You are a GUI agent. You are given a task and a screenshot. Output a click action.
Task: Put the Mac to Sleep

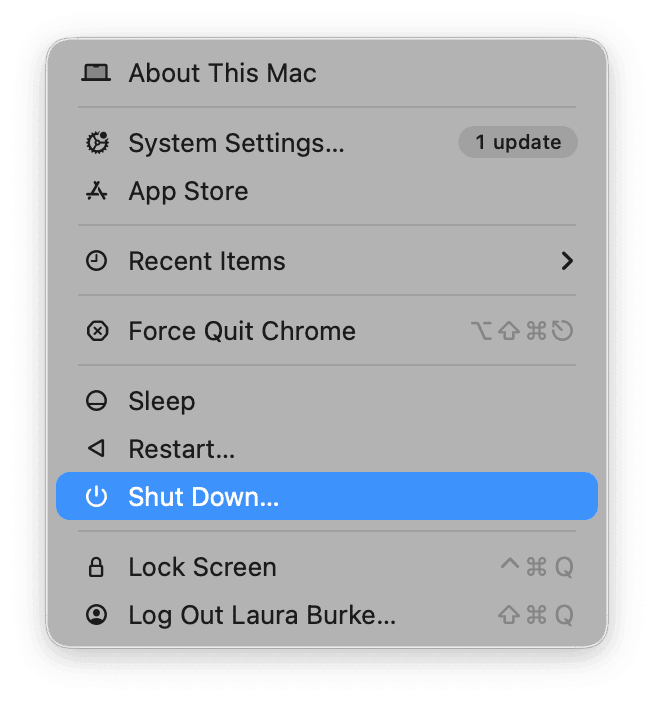pos(162,401)
